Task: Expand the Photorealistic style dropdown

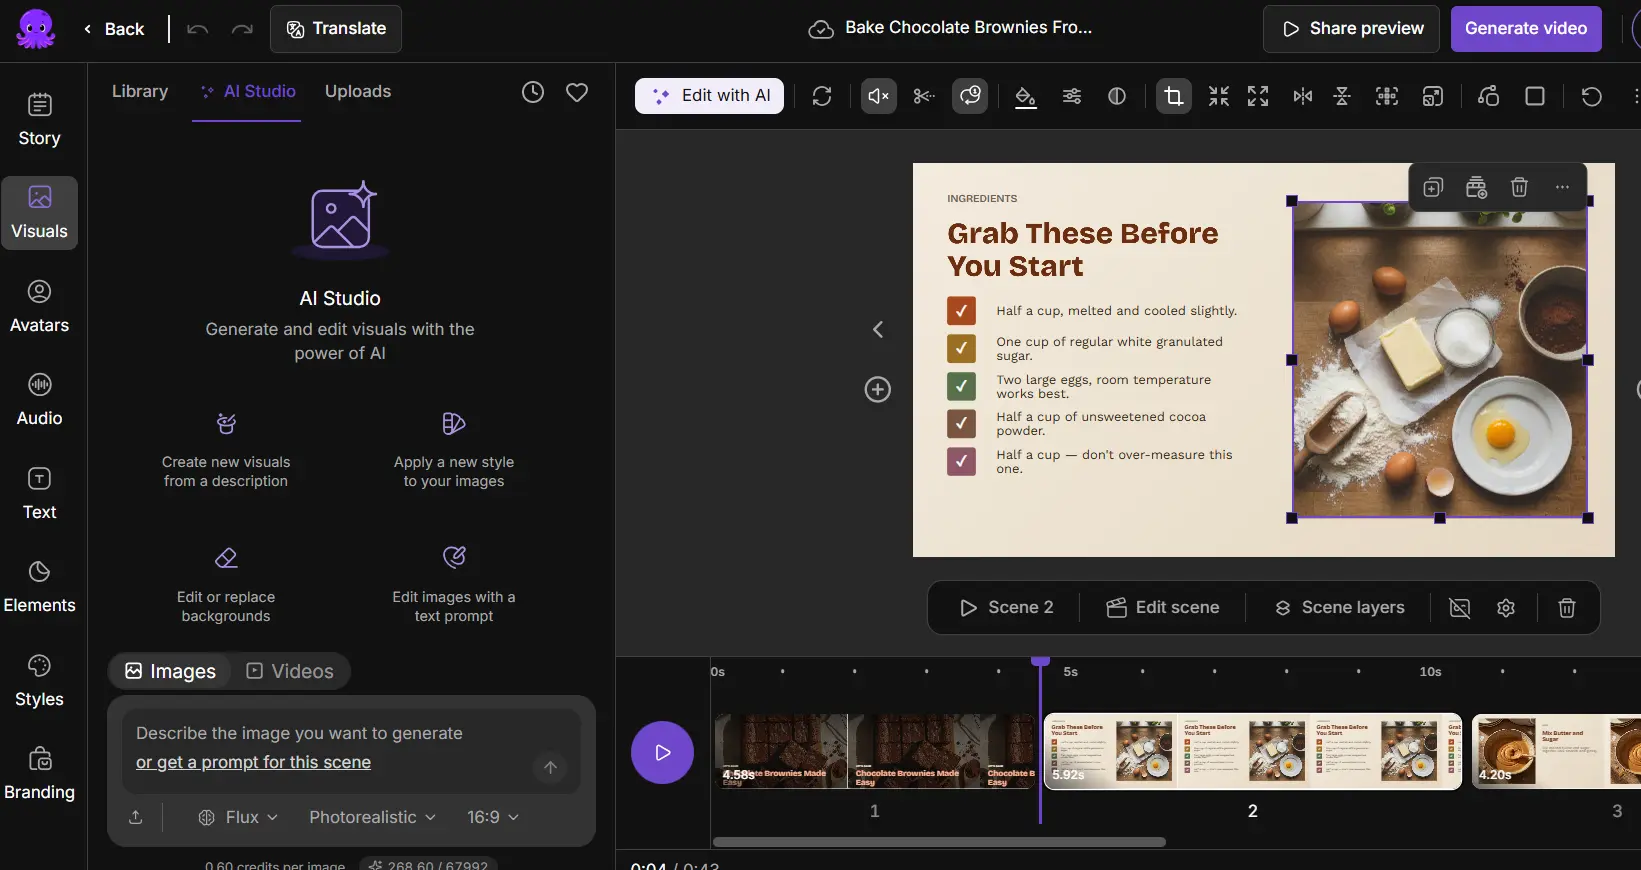Action: pyautogui.click(x=372, y=817)
